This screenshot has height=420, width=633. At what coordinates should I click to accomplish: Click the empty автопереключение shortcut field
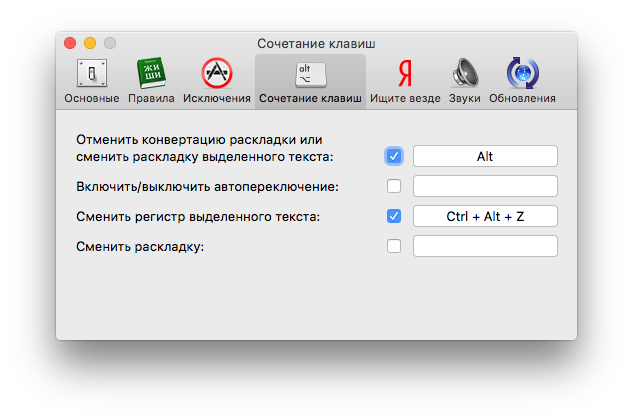click(485, 186)
